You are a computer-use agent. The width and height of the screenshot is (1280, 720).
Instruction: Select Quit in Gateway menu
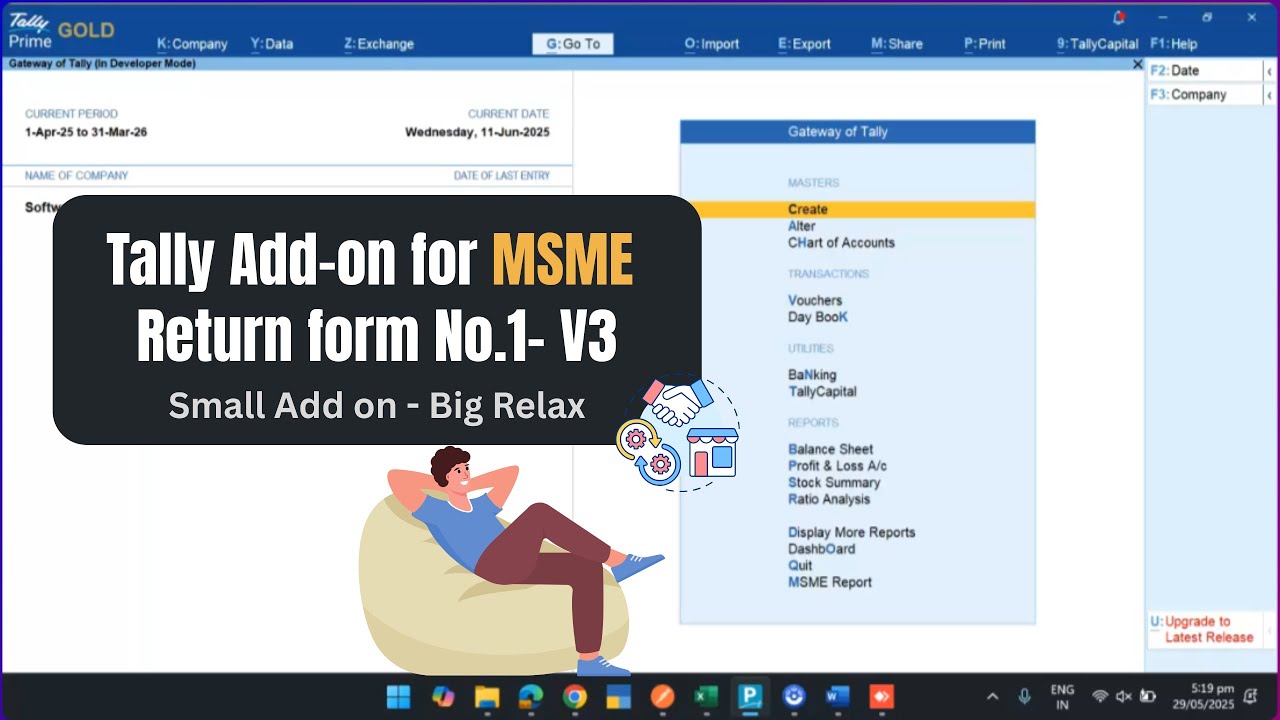coord(800,566)
